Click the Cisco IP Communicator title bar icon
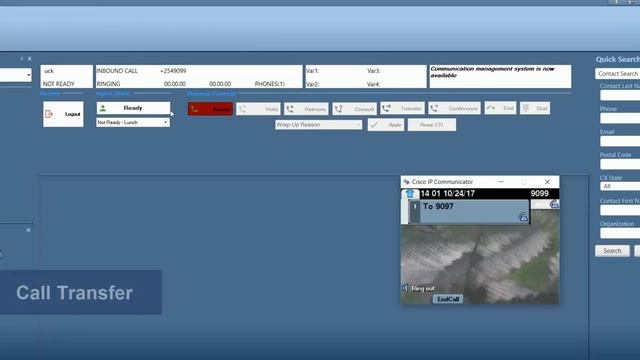 (x=407, y=182)
